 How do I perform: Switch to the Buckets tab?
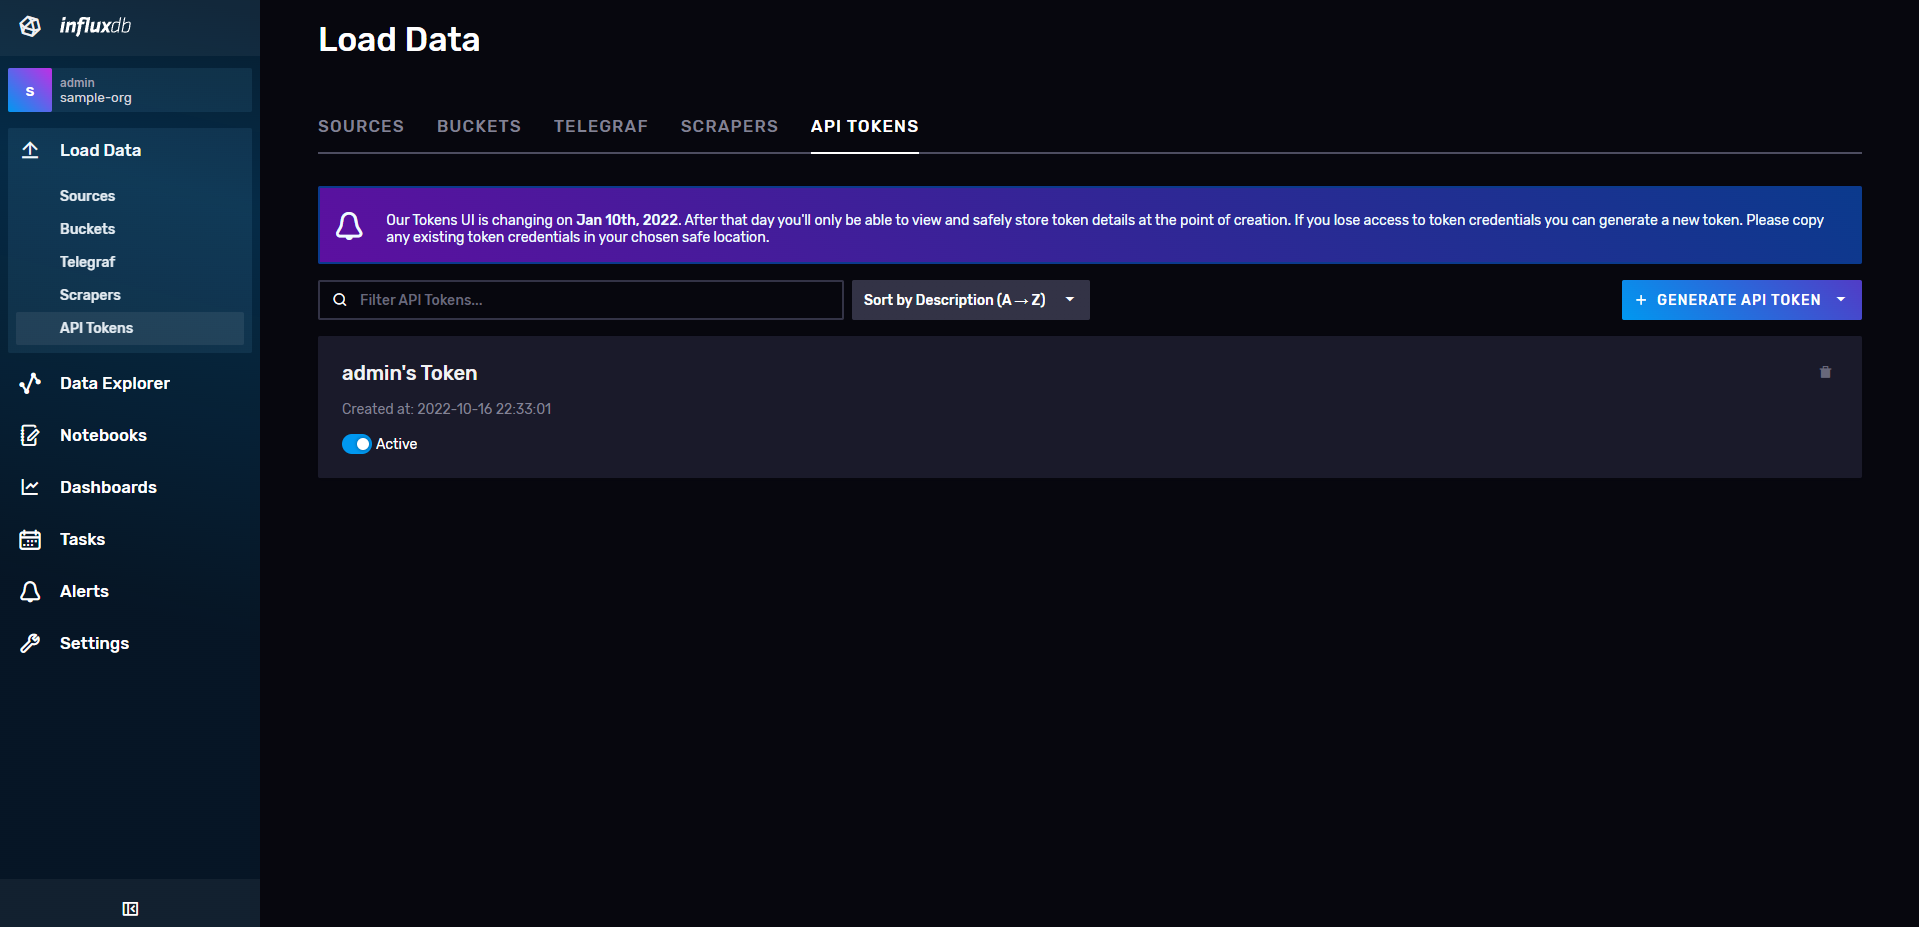point(478,126)
